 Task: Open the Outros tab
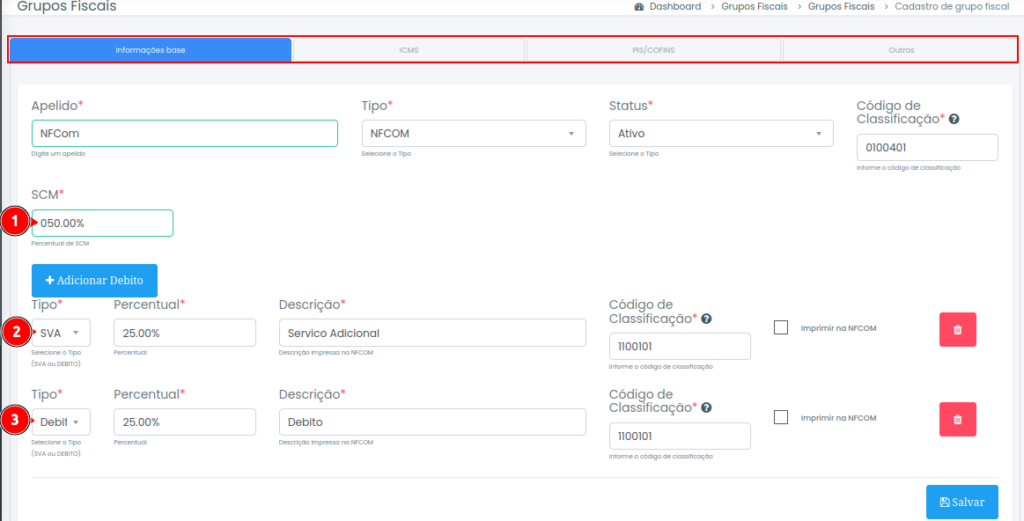click(x=900, y=50)
